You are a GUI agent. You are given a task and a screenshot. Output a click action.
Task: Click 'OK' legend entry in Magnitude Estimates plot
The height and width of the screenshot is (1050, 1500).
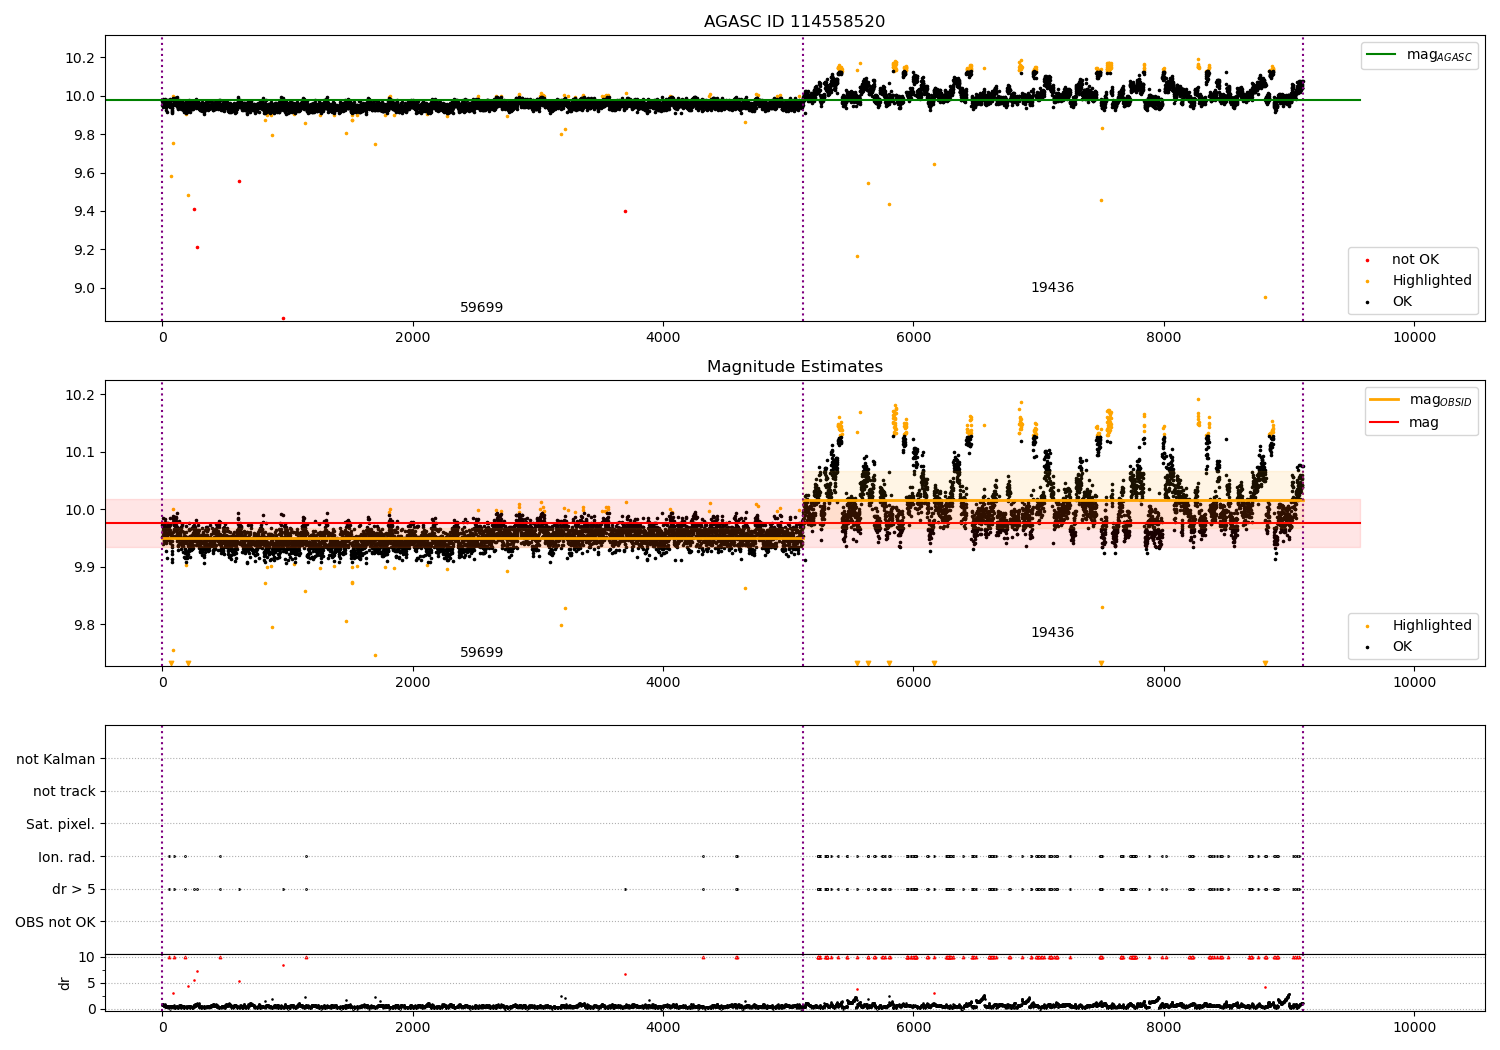[x=1402, y=647]
